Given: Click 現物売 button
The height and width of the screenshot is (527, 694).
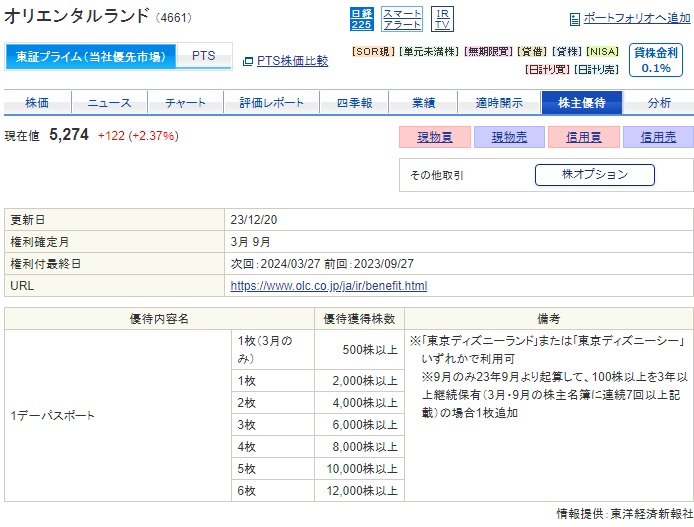Looking at the screenshot, I should tap(509, 137).
